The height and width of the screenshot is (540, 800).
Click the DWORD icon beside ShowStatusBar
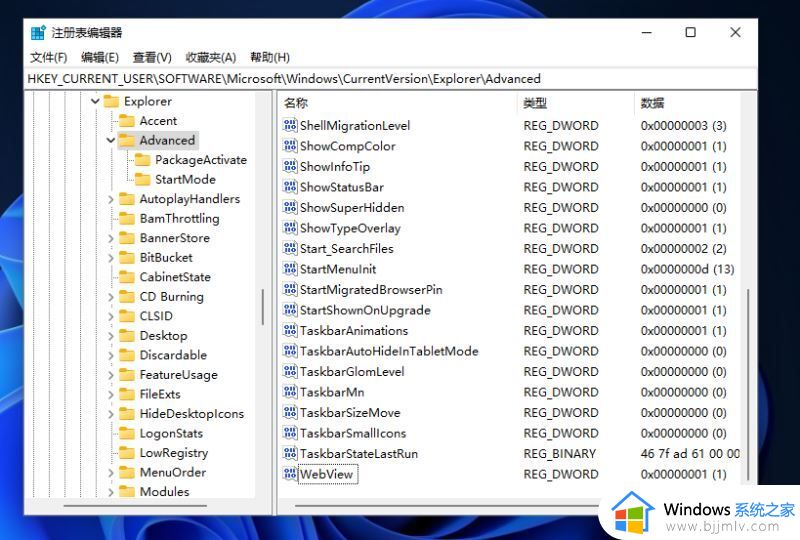290,187
